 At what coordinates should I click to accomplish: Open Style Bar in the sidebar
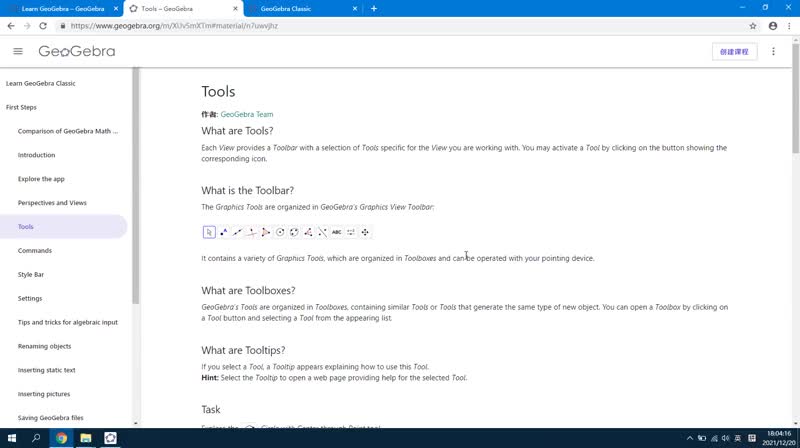click(x=31, y=275)
